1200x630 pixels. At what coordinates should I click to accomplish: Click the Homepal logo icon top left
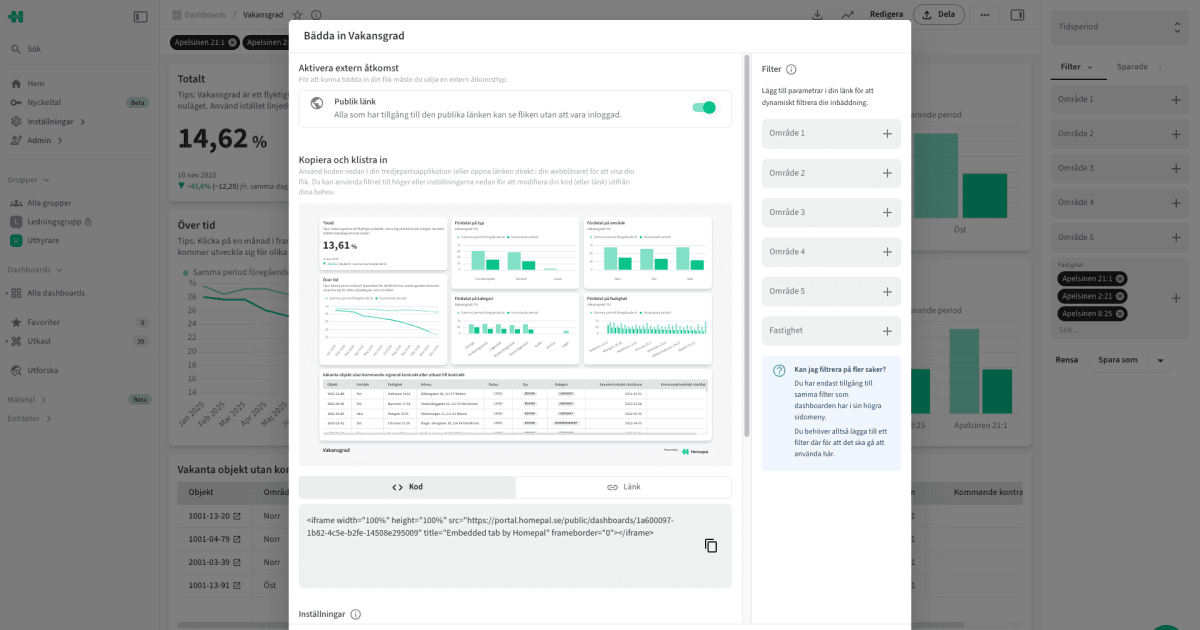tap(16, 16)
